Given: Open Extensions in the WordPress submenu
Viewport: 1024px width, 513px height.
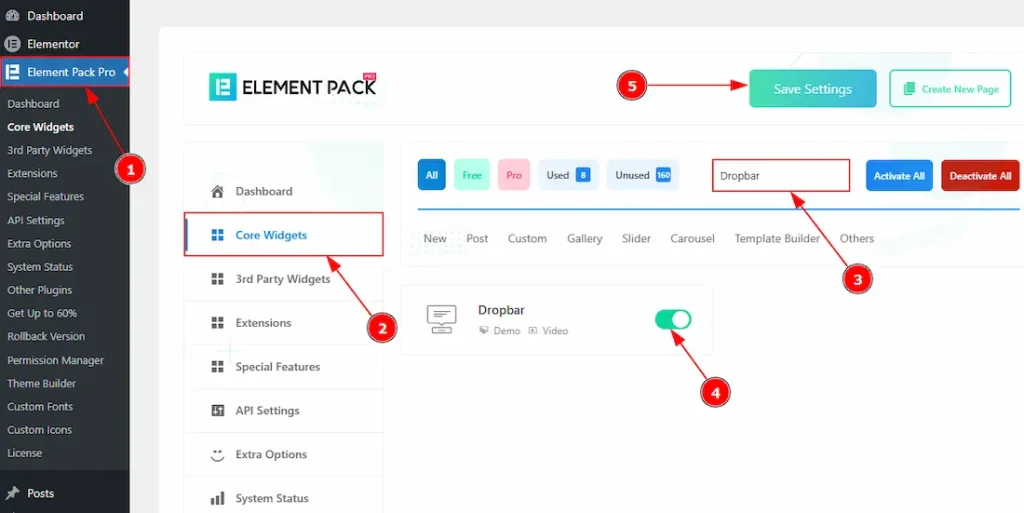Looking at the screenshot, I should (x=33, y=174).
